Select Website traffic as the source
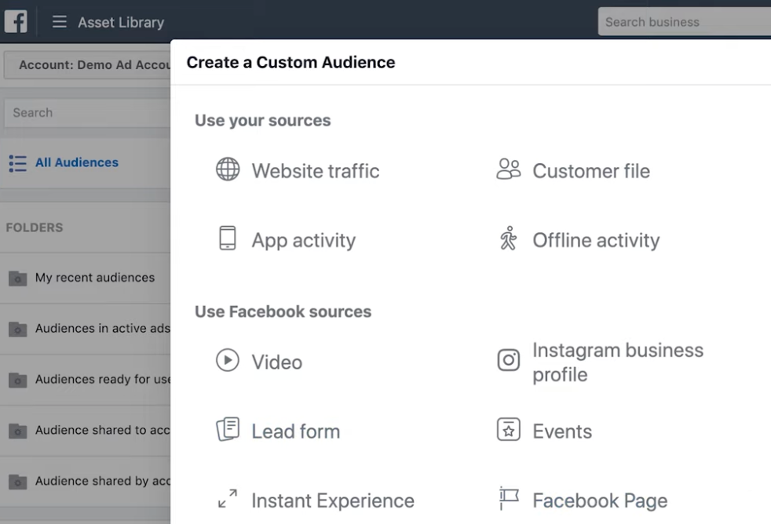Viewport: 772px width, 524px height. (316, 171)
